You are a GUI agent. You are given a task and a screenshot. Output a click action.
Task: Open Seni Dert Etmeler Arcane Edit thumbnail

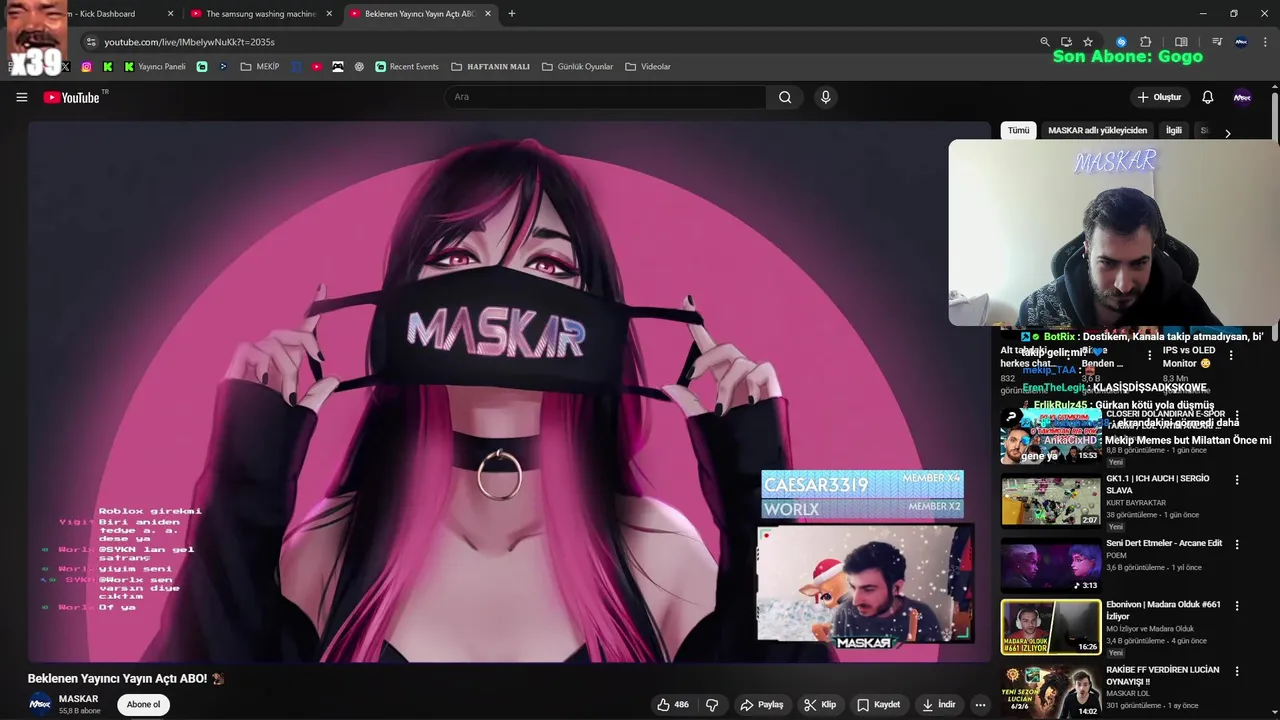(x=1050, y=566)
